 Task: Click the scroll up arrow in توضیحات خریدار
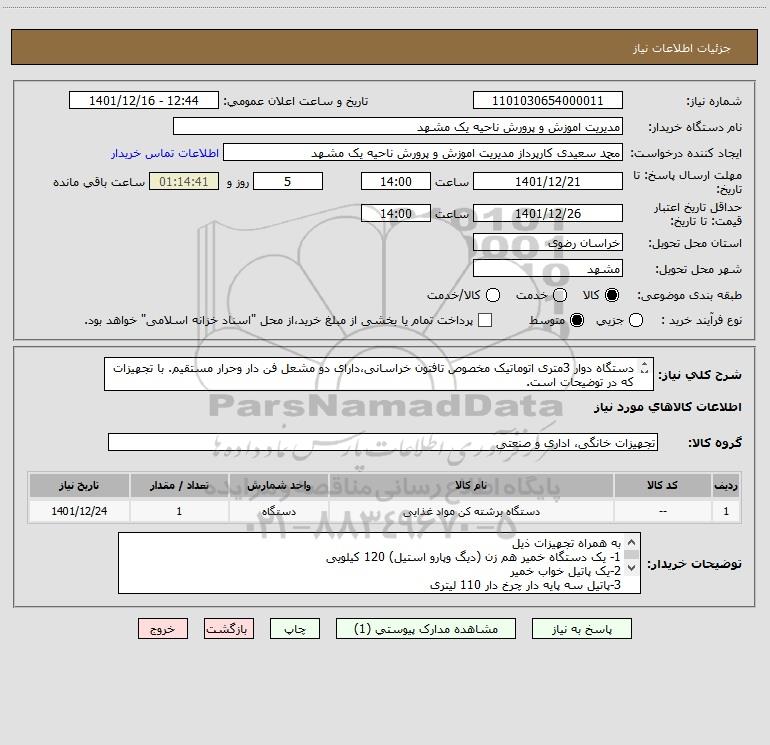click(632, 542)
